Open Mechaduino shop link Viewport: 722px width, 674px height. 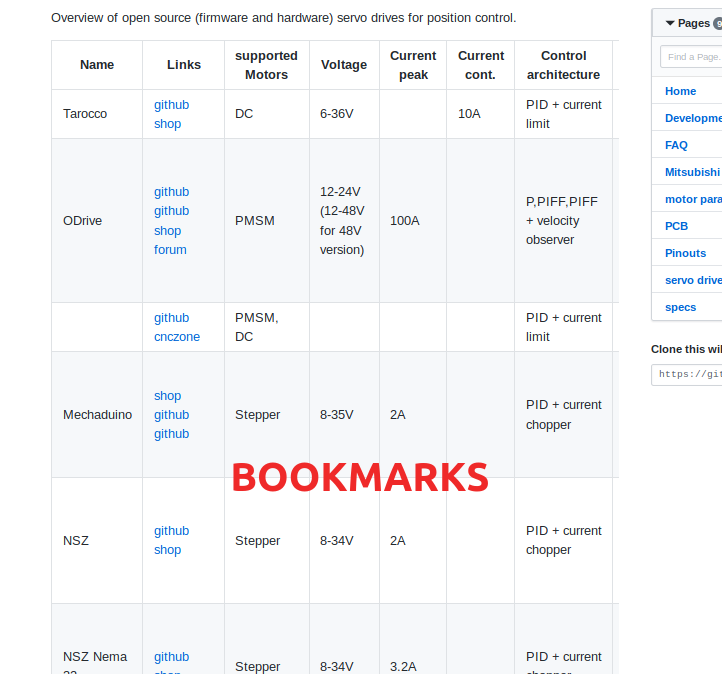point(167,396)
